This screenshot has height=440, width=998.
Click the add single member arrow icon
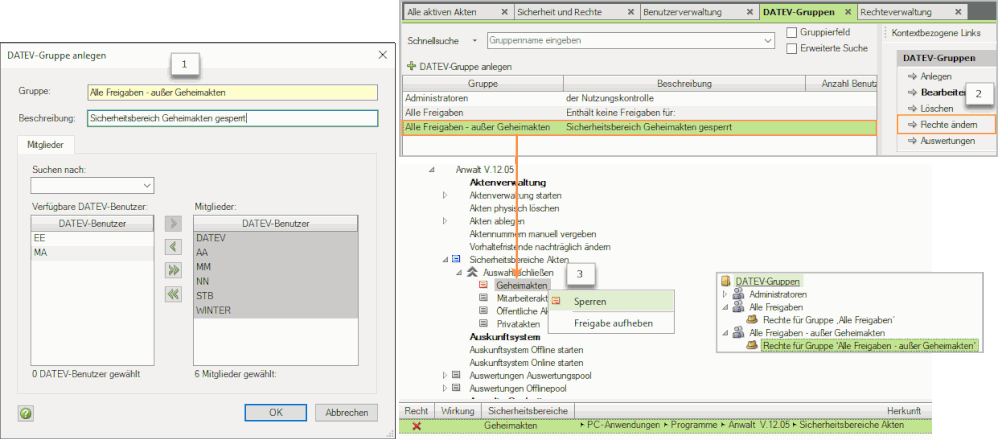[x=171, y=223]
